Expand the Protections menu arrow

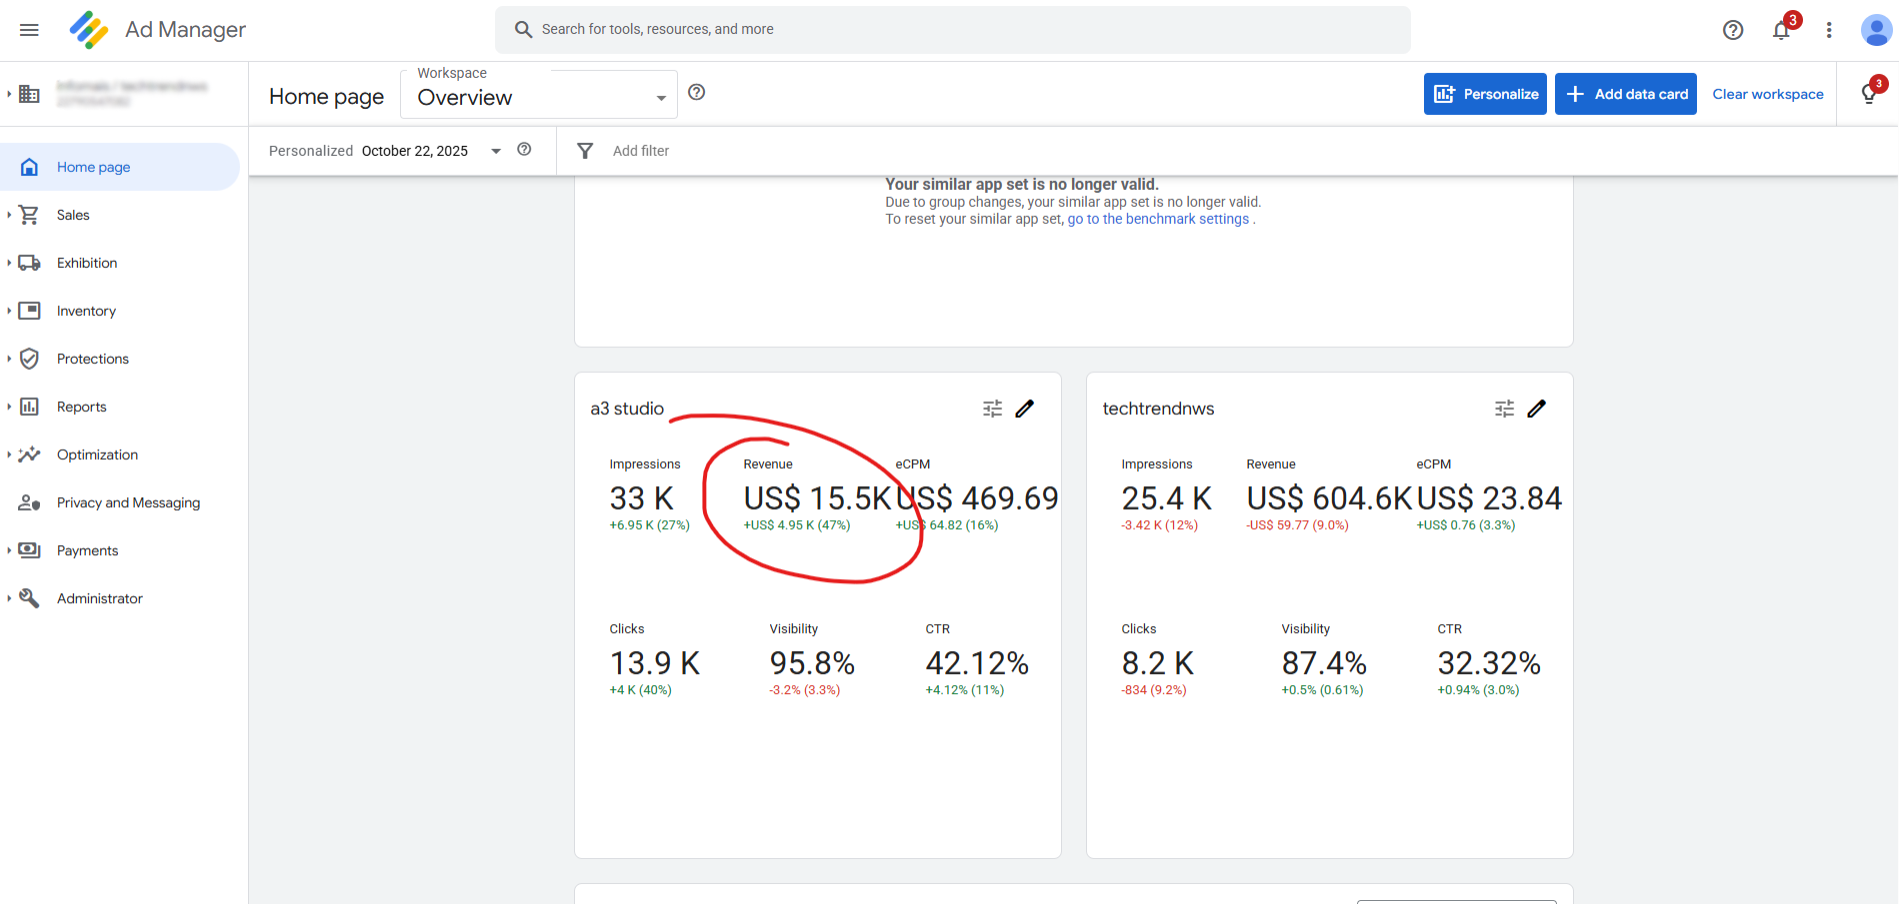pos(9,359)
